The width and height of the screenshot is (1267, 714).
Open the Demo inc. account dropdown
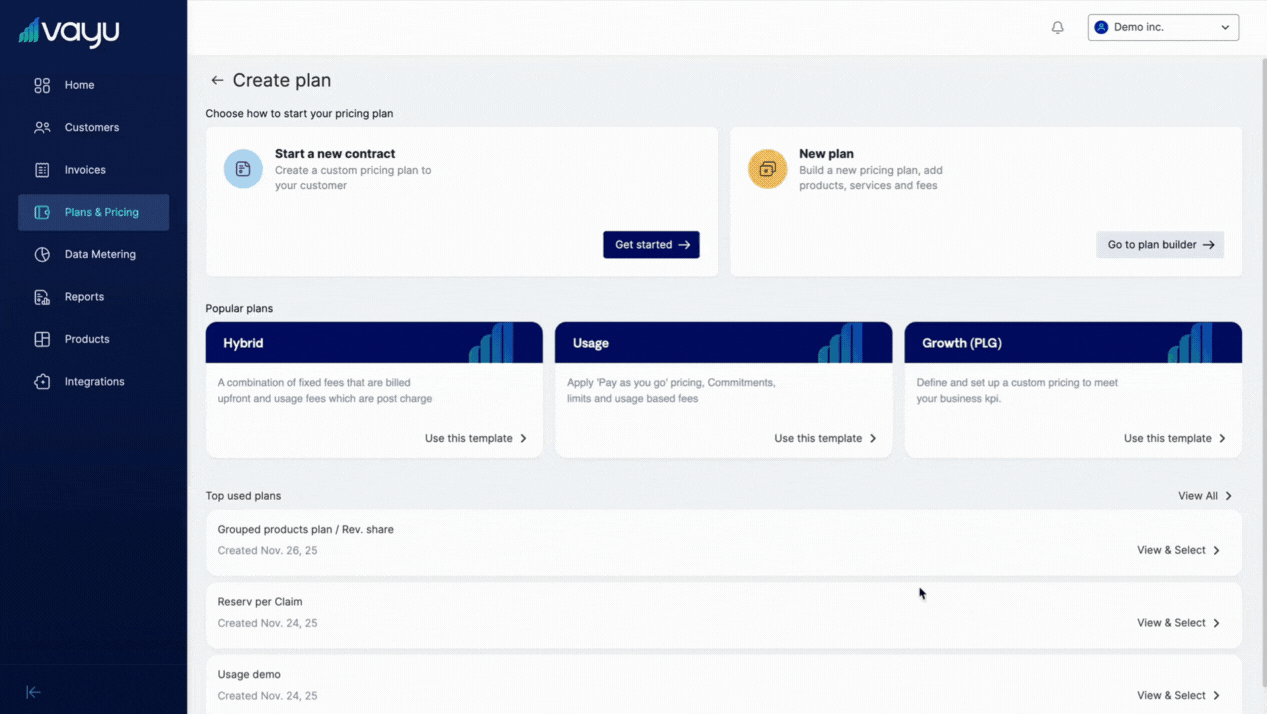click(x=1163, y=27)
